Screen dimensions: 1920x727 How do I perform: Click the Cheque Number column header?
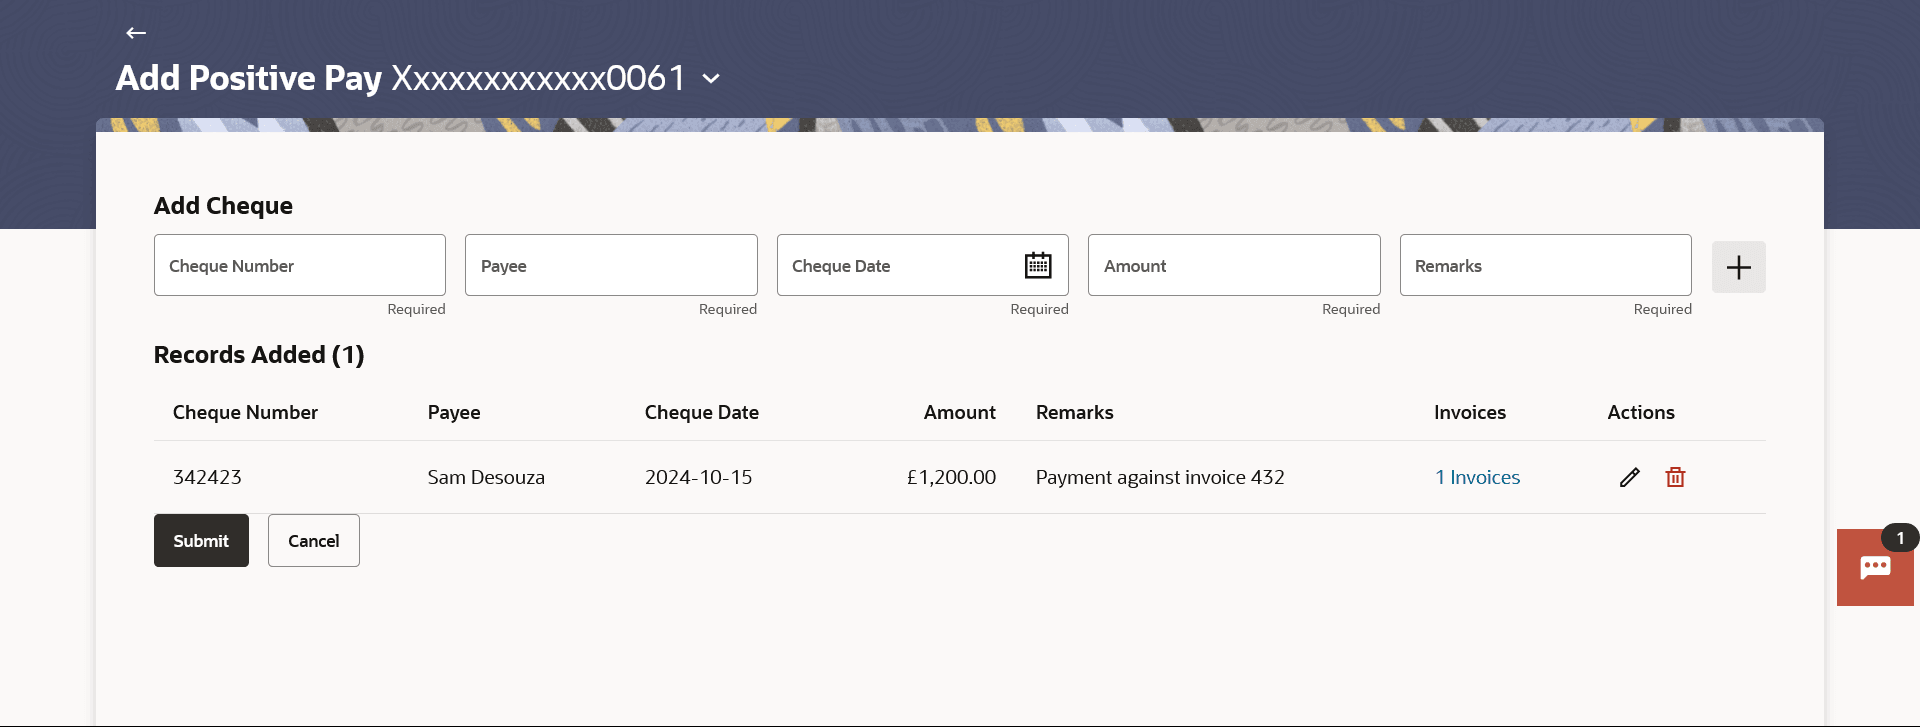point(245,412)
